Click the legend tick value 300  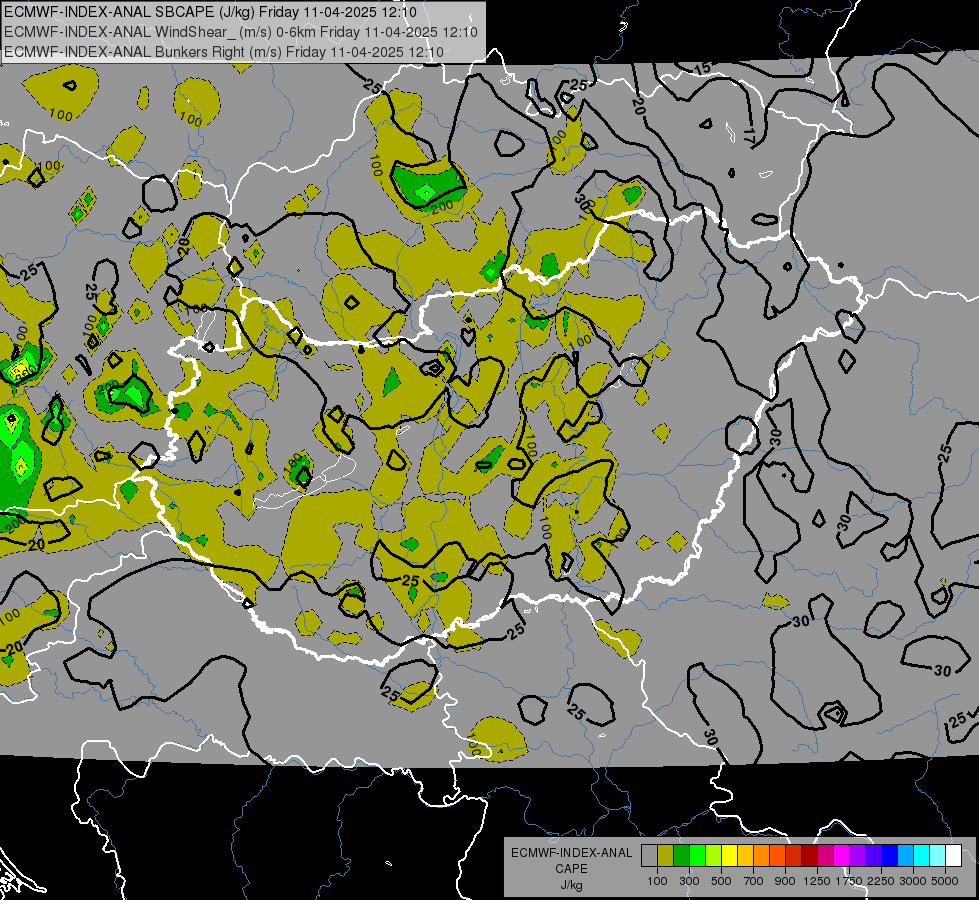(x=689, y=881)
